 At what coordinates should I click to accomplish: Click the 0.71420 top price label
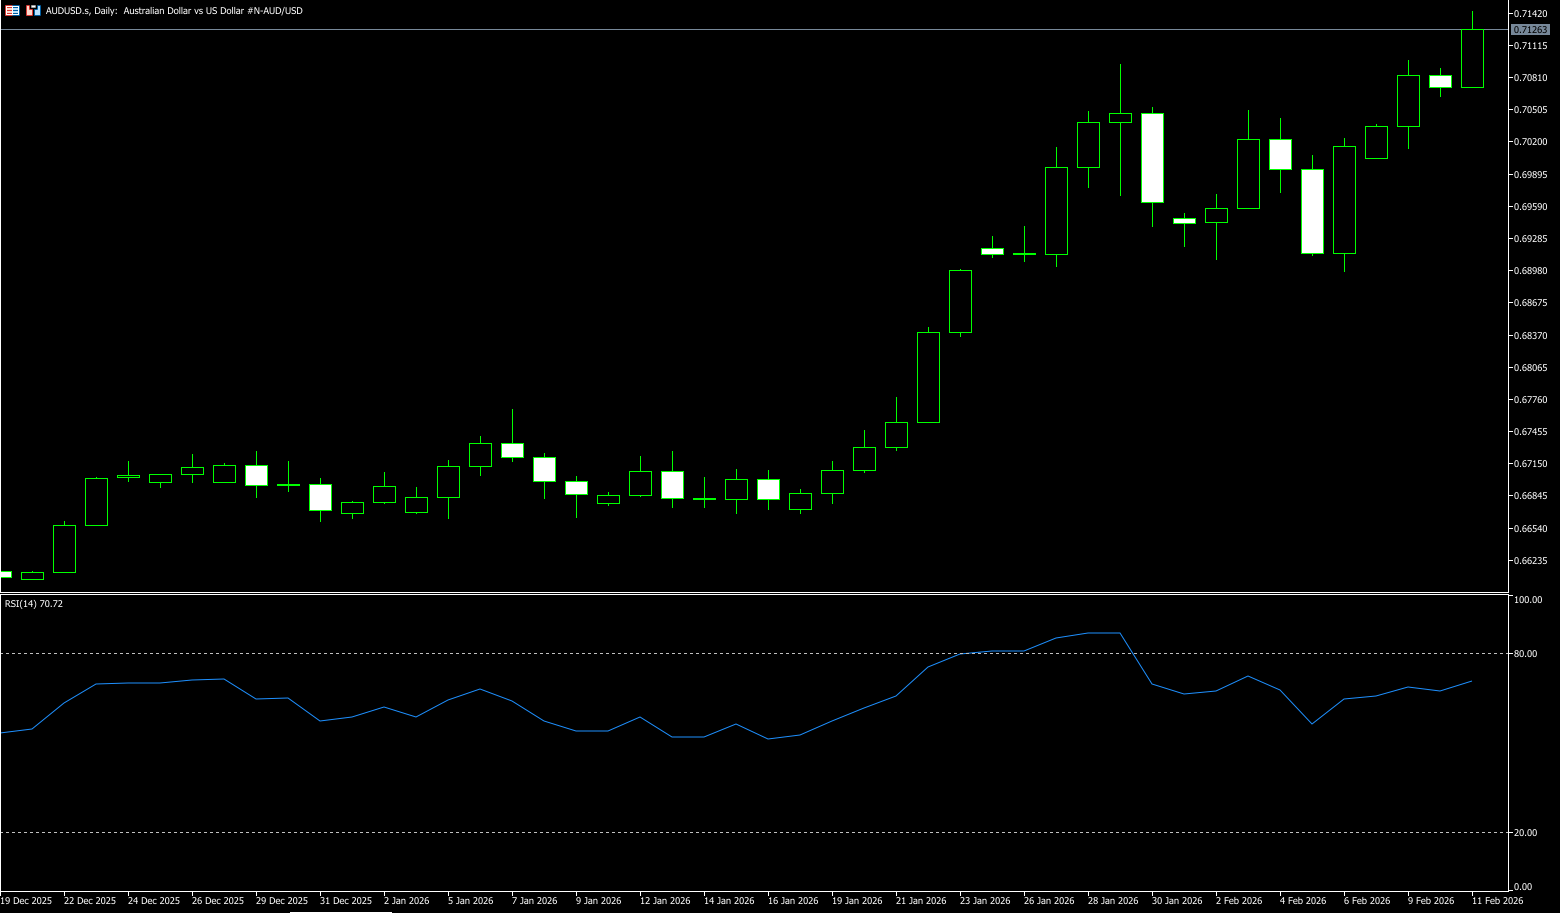(1531, 14)
